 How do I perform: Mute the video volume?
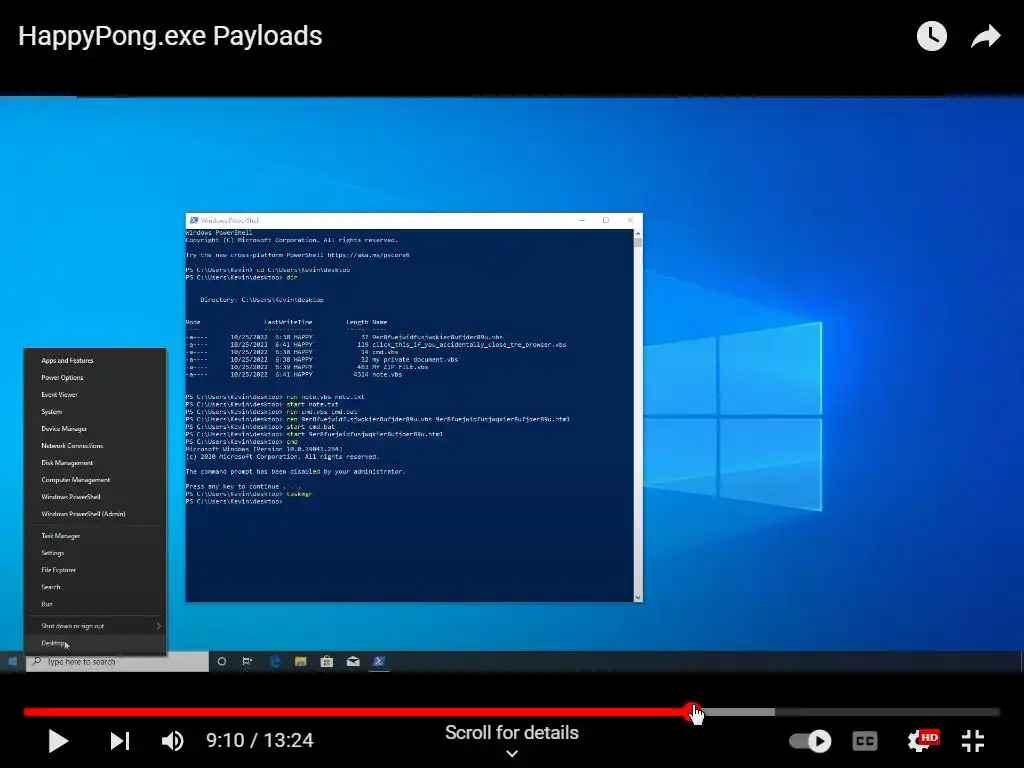[172, 741]
